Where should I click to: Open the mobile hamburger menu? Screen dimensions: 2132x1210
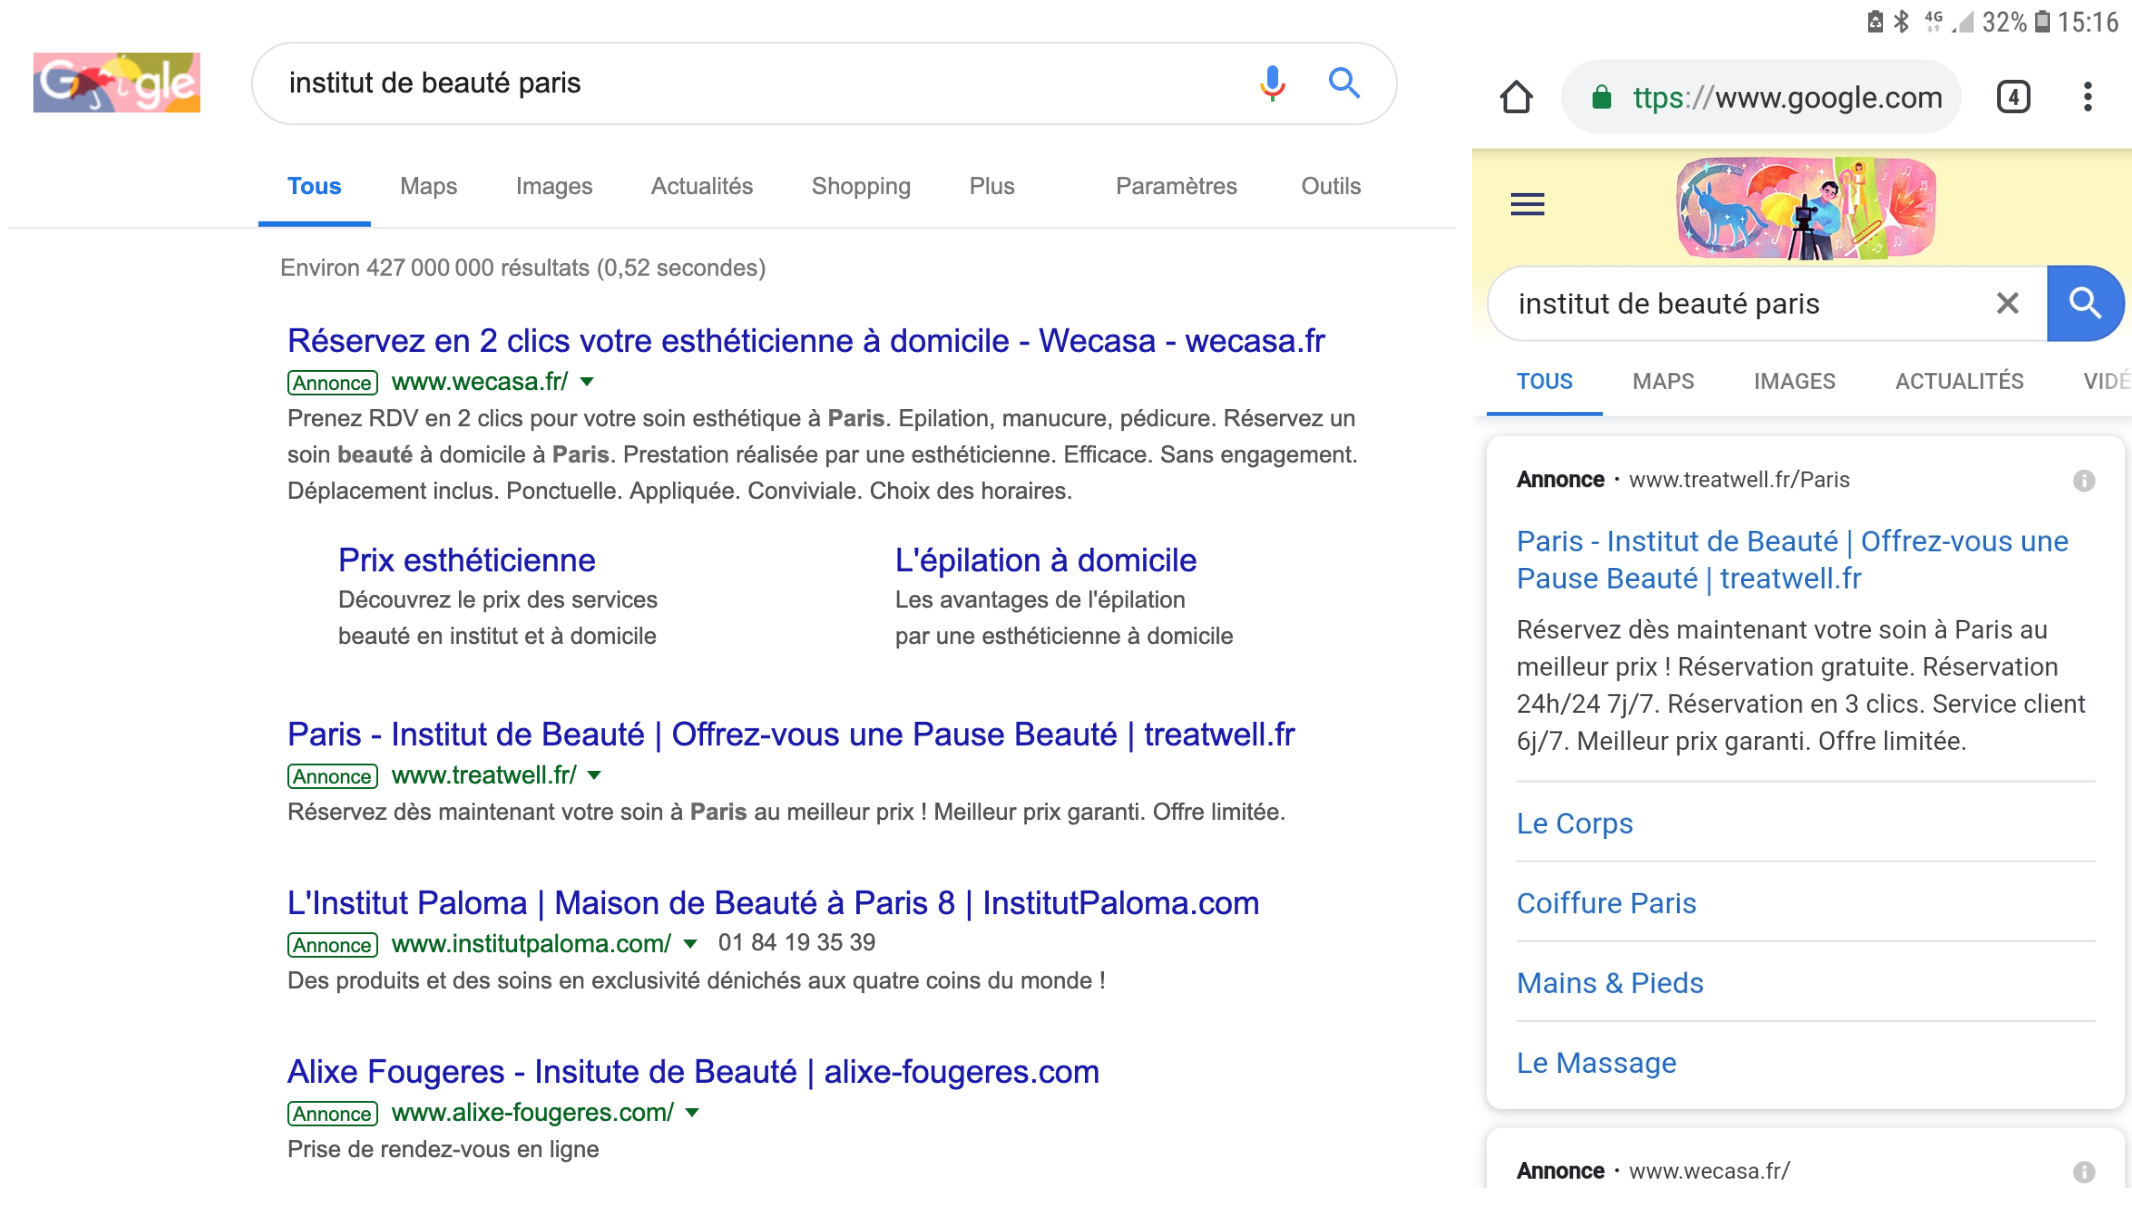(1527, 205)
